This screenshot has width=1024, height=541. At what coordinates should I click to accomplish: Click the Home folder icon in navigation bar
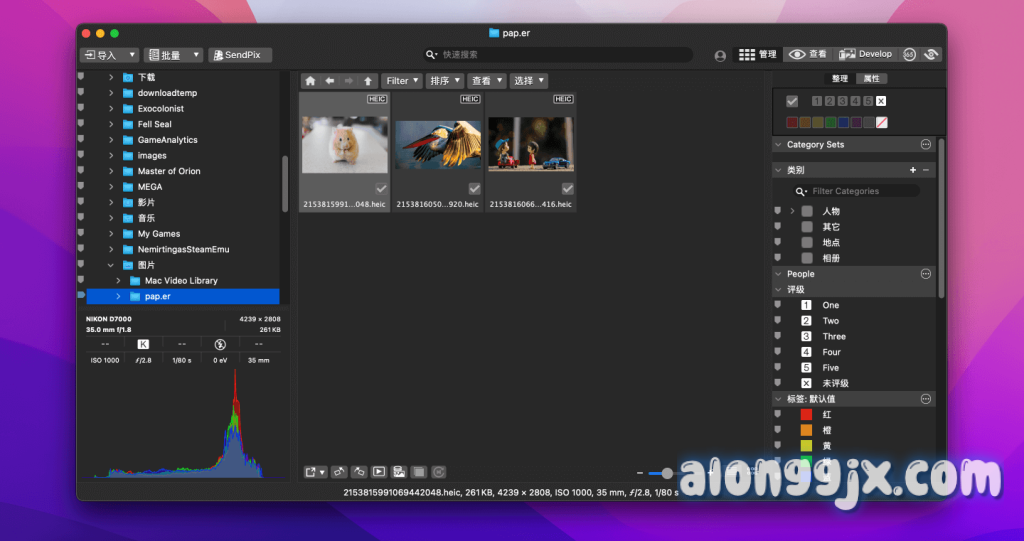[310, 81]
